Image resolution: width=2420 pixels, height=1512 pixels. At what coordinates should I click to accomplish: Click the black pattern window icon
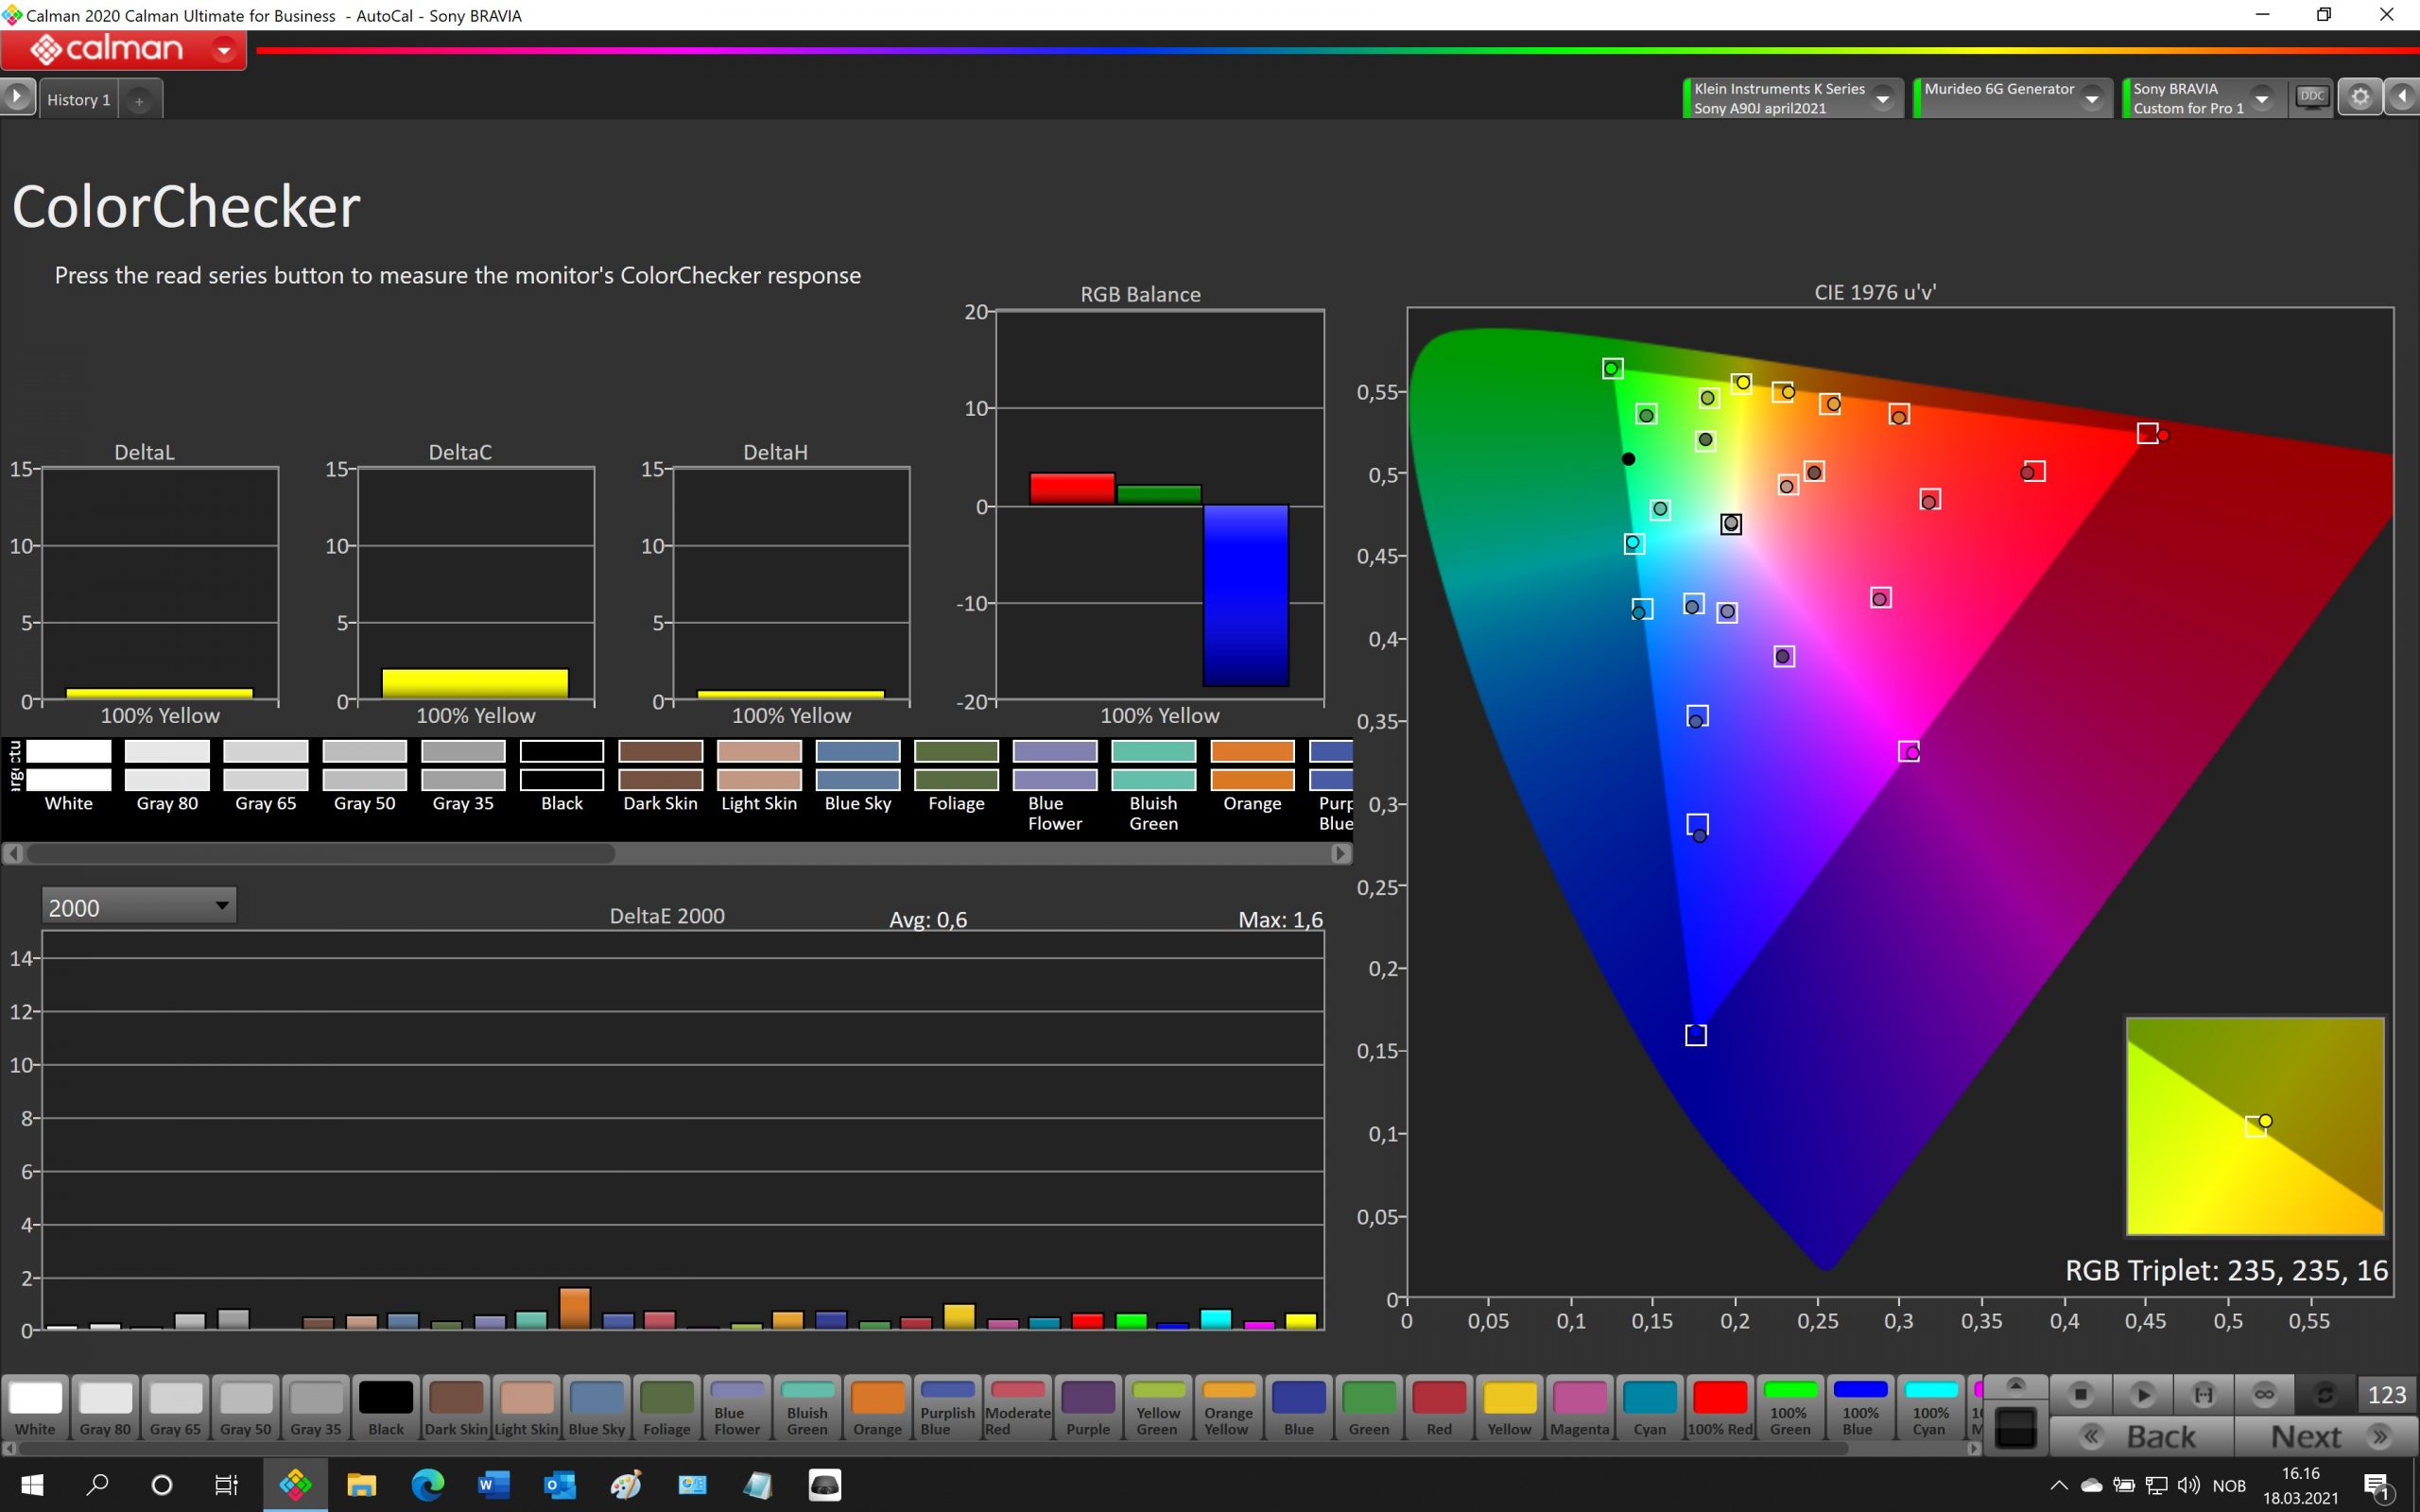(x=2015, y=1427)
